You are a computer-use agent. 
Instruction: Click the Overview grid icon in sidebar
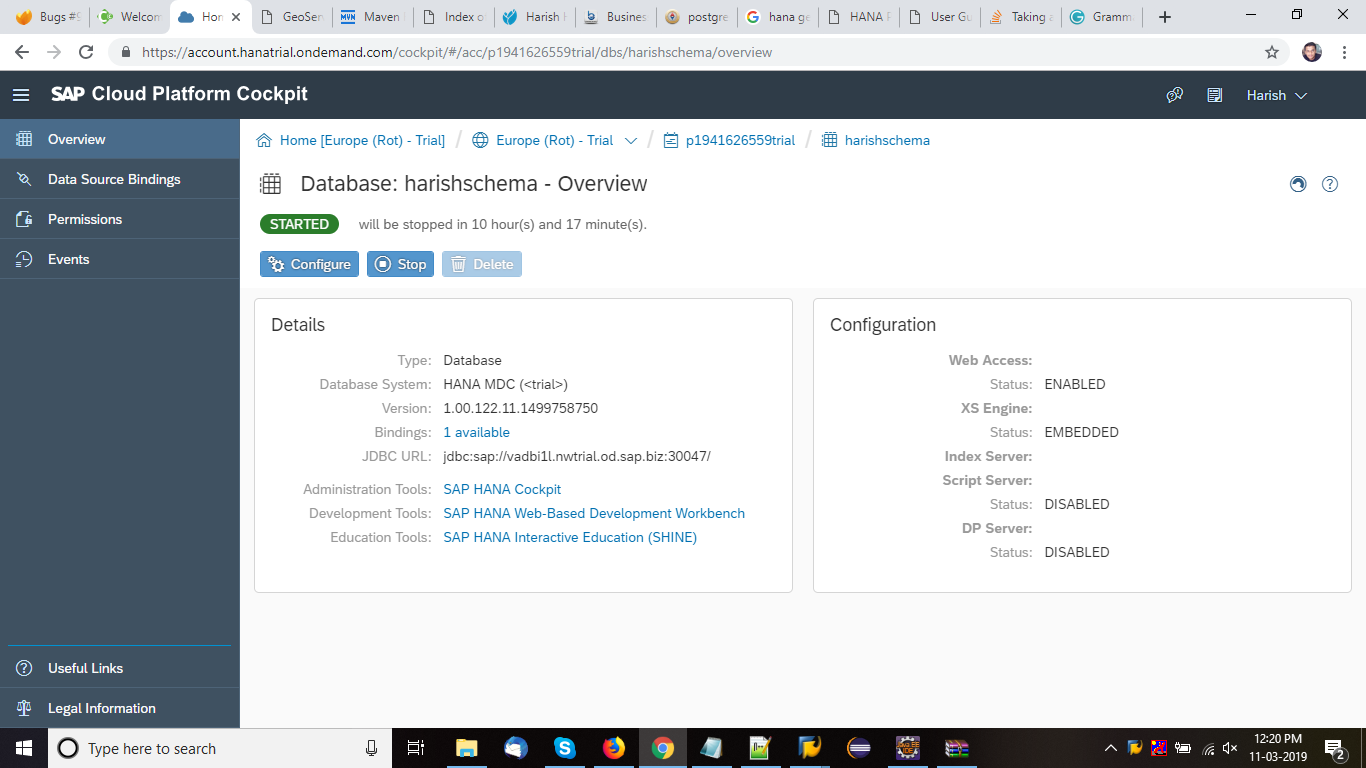click(x=25, y=139)
